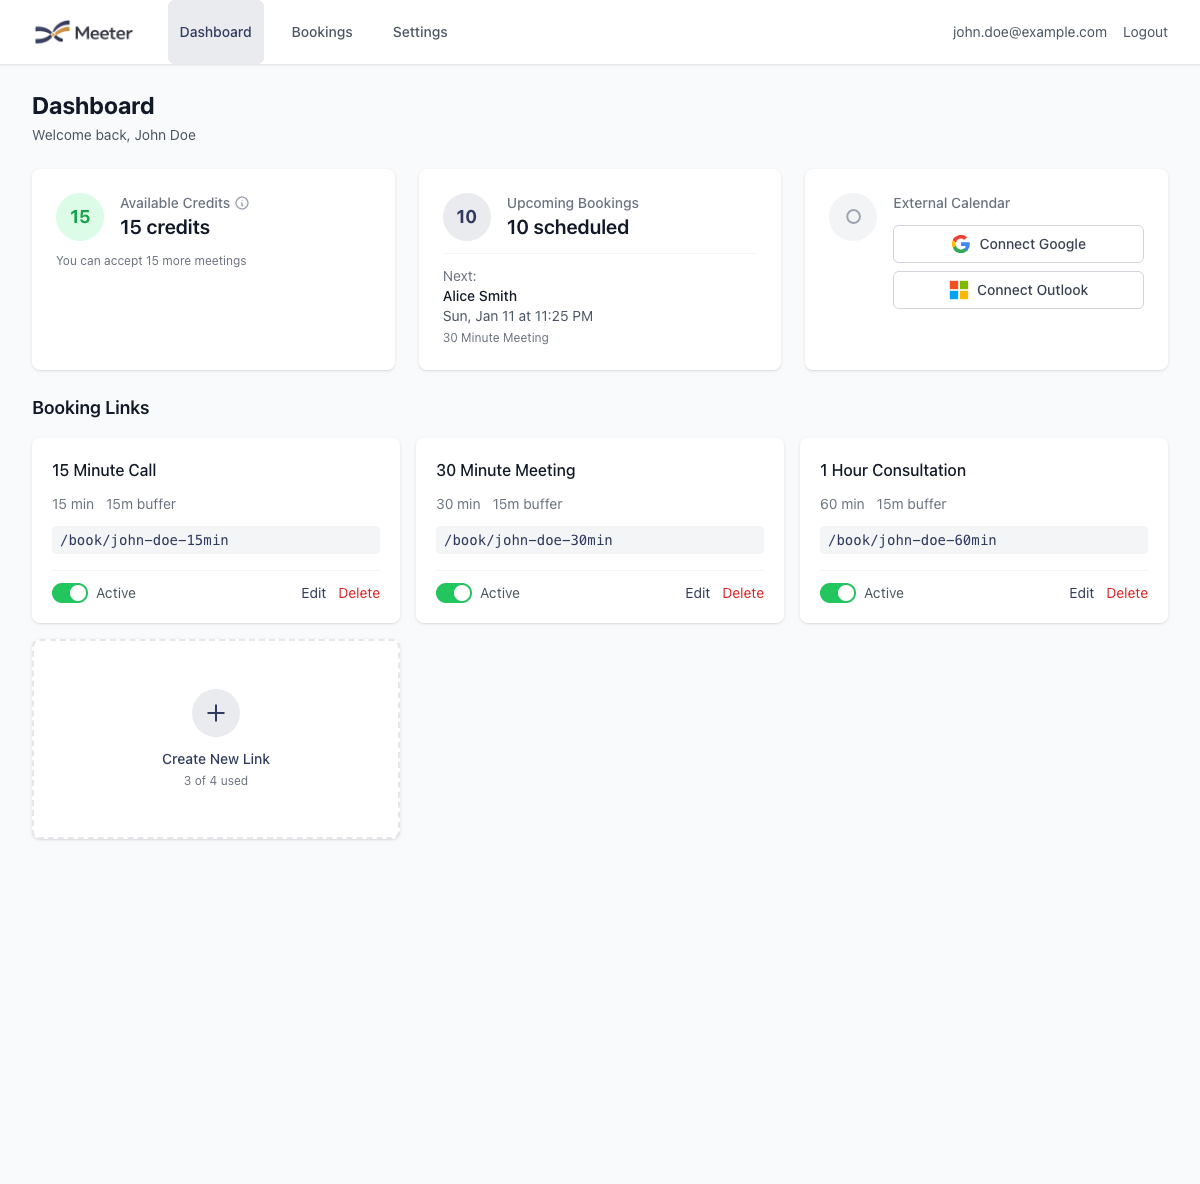Click the 10 upcoming bookings badge
The image size is (1200, 1184).
click(x=466, y=216)
